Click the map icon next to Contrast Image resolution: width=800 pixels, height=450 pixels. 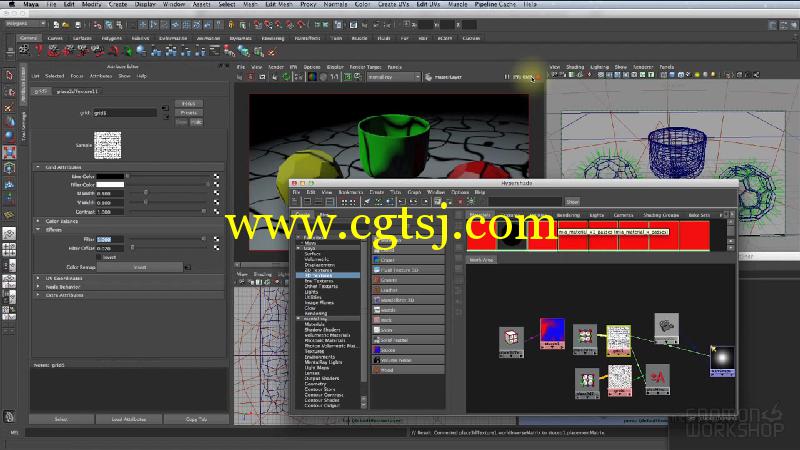tap(216, 211)
